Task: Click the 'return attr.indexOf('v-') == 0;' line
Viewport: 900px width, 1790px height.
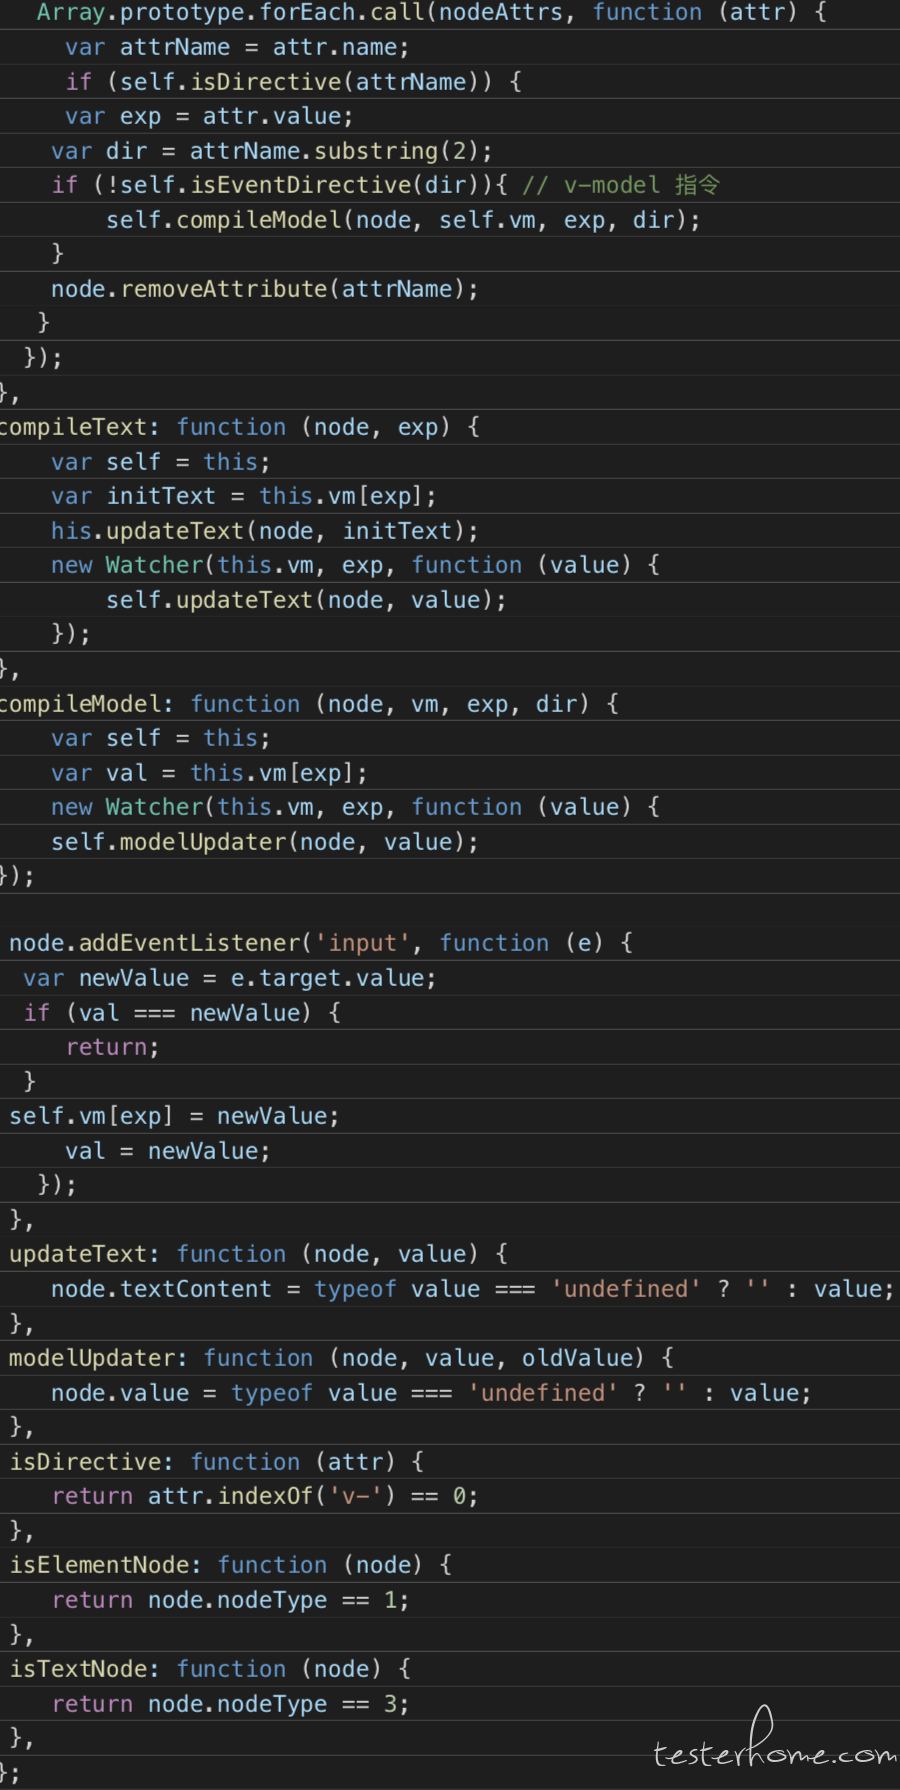Action: [265, 1496]
